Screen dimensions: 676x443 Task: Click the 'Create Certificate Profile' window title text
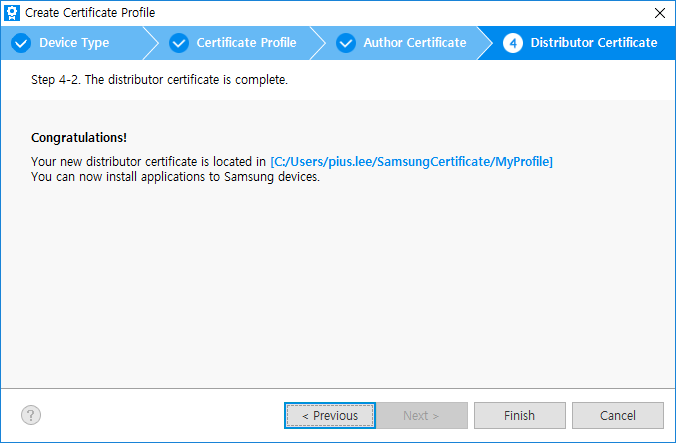tap(90, 13)
